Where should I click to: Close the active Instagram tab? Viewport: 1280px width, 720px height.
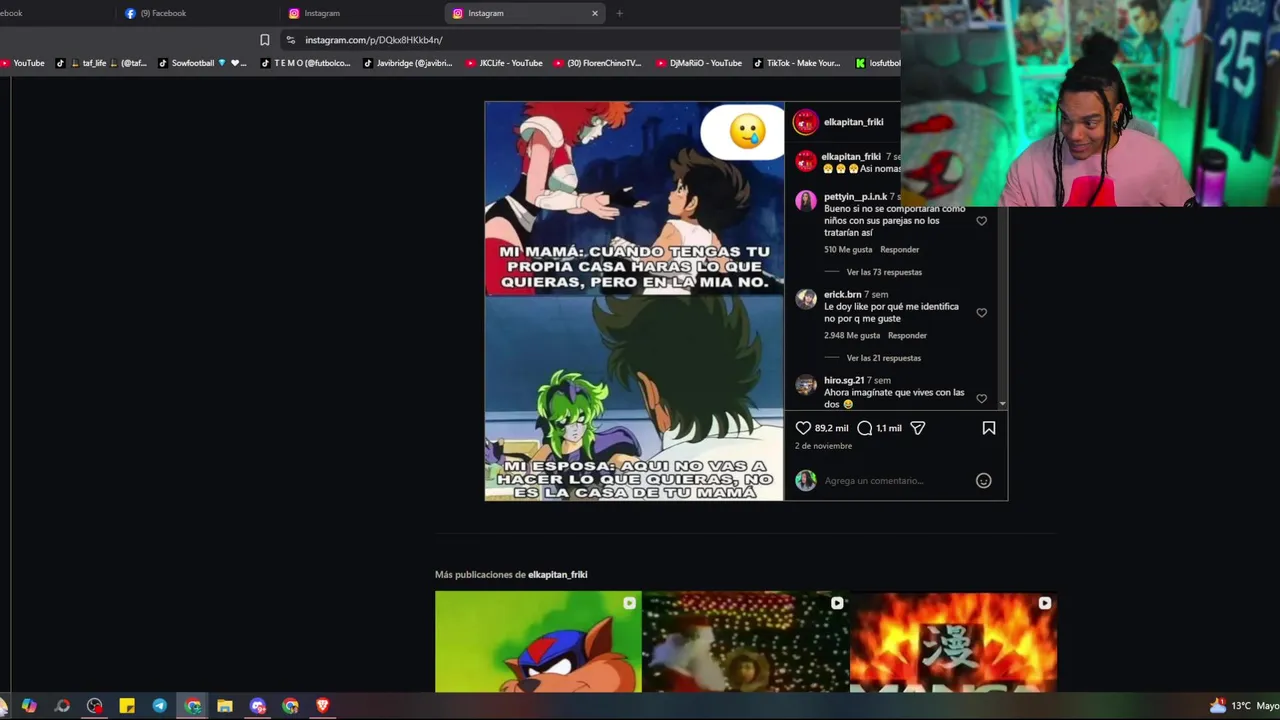tap(595, 13)
